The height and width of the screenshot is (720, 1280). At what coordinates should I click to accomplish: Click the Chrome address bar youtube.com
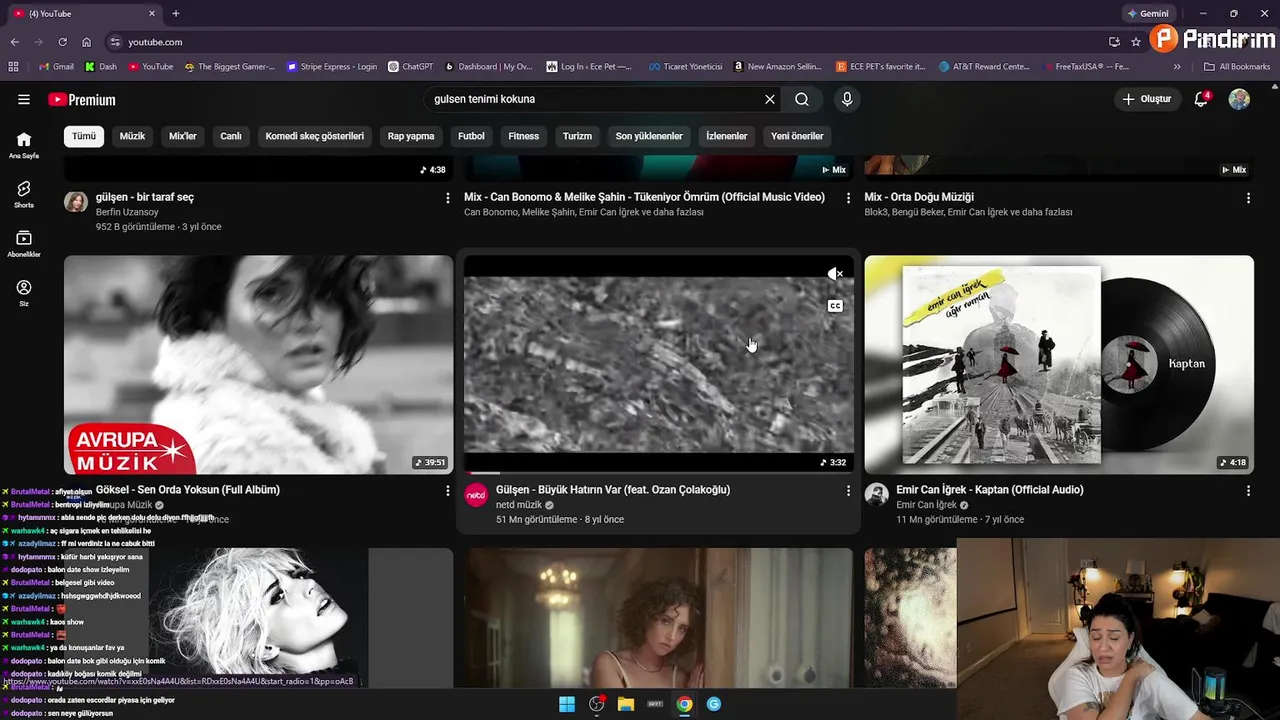[x=155, y=42]
